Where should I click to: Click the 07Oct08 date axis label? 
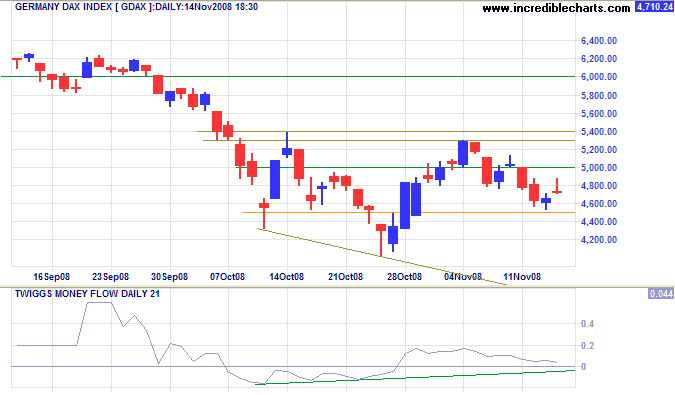227,277
